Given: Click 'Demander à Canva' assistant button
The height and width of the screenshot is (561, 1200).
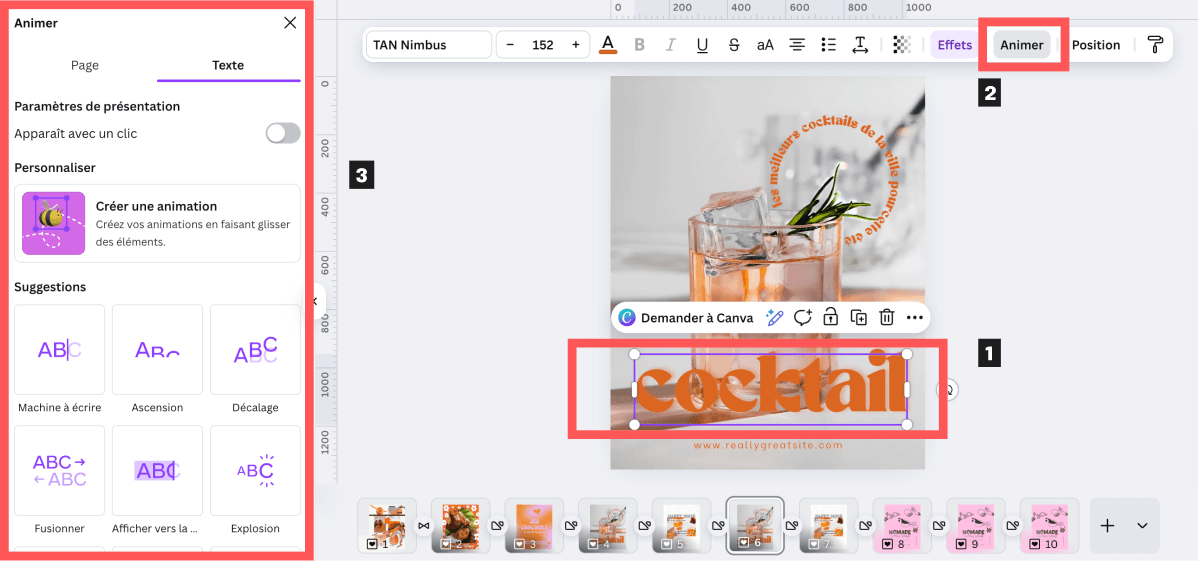Looking at the screenshot, I should click(x=686, y=318).
